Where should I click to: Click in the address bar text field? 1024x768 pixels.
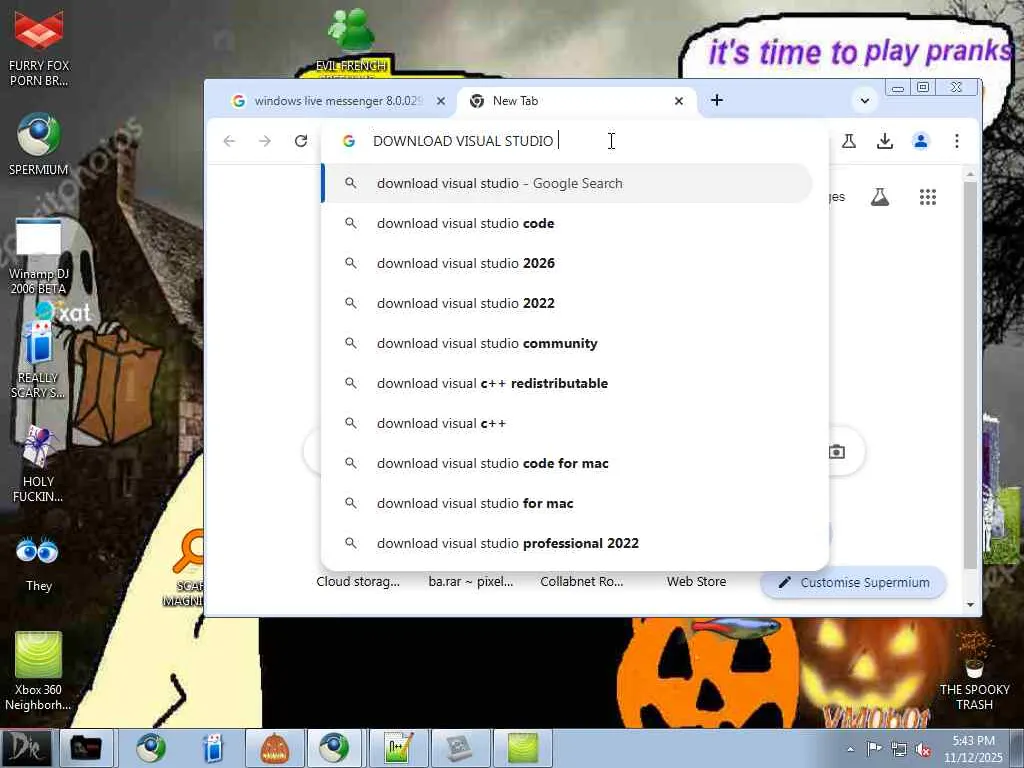click(x=575, y=141)
